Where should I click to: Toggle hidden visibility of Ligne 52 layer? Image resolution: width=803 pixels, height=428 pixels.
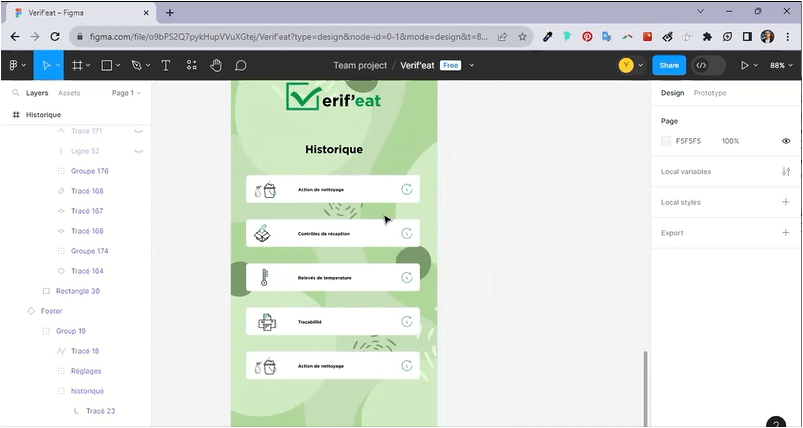pos(138,151)
